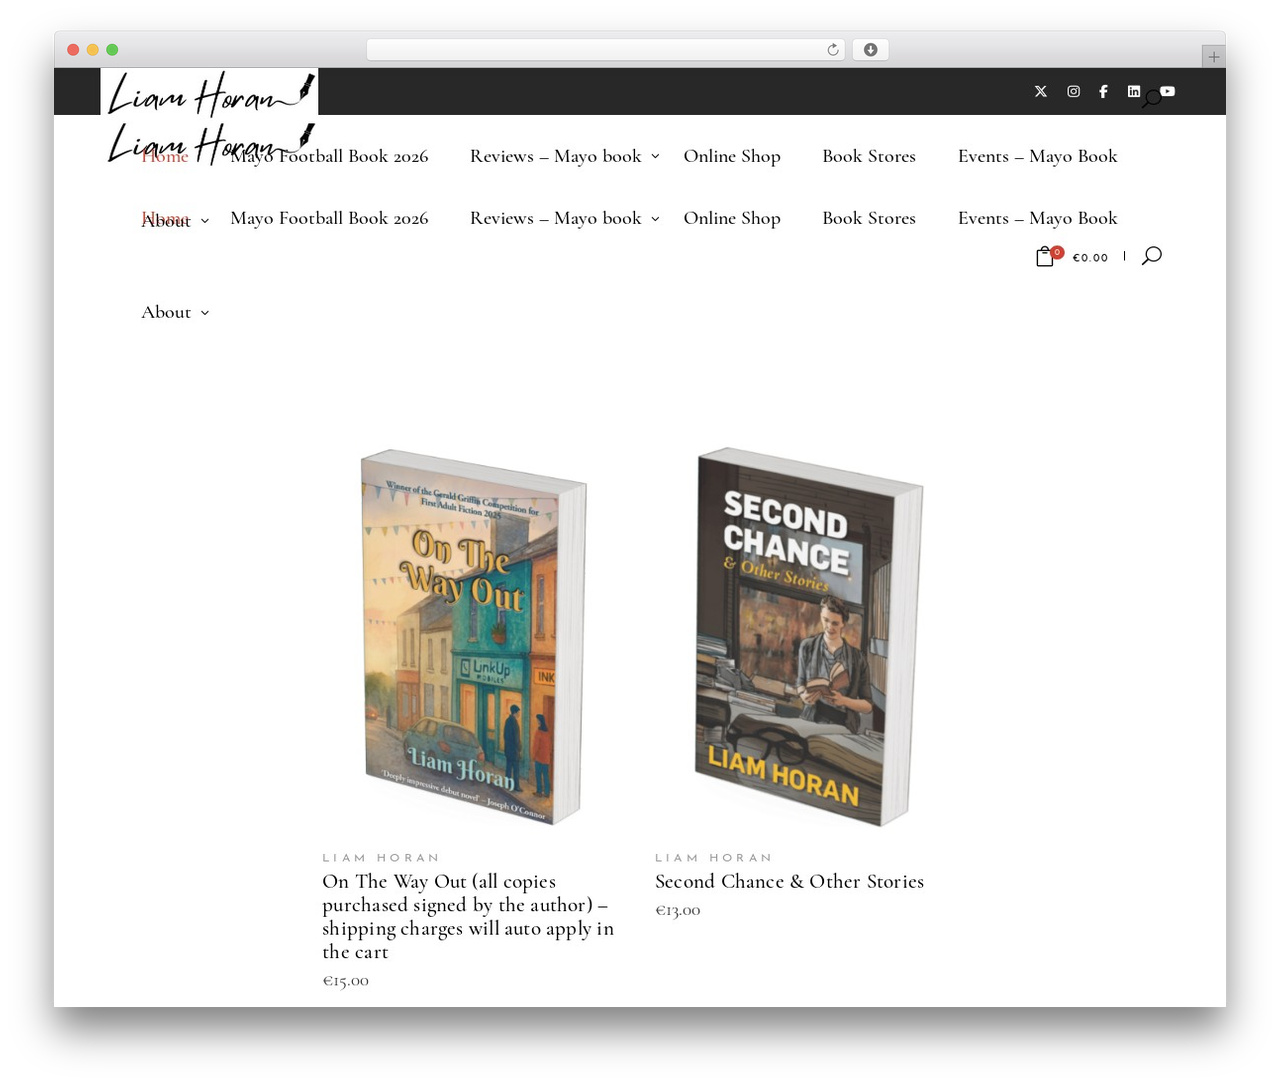Click the search magnifier beside the cart total
The height and width of the screenshot is (1084, 1280).
(x=1151, y=256)
